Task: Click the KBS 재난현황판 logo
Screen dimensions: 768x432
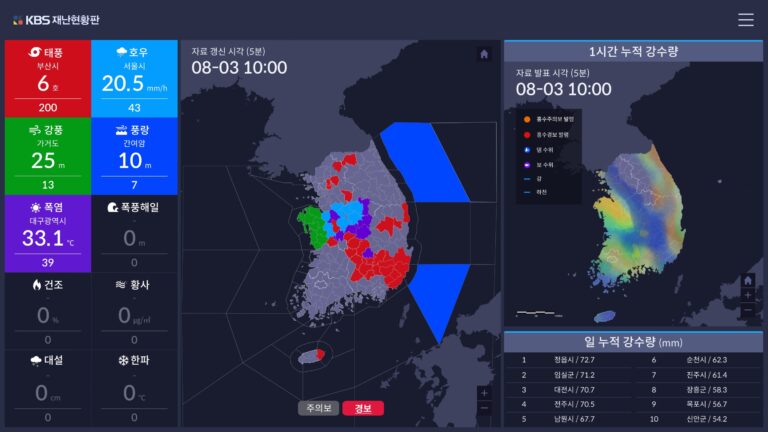Action: [x=56, y=20]
